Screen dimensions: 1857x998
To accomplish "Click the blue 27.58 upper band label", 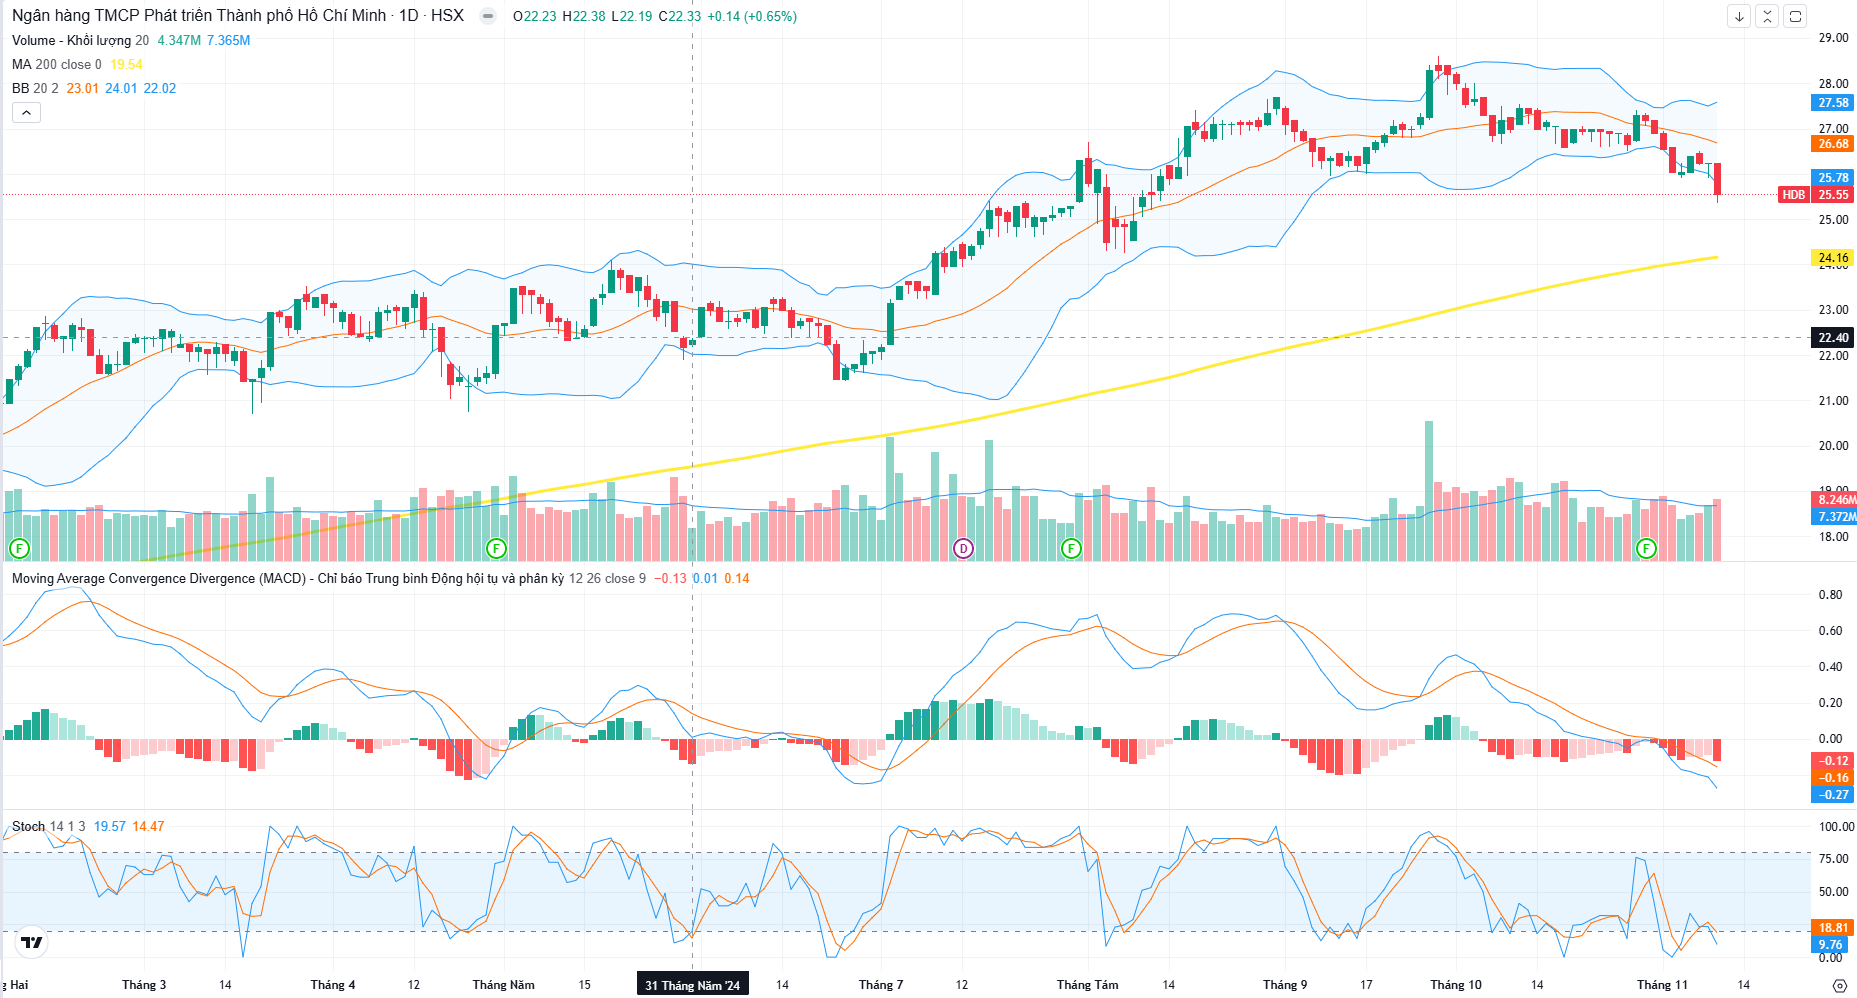I will (1833, 103).
